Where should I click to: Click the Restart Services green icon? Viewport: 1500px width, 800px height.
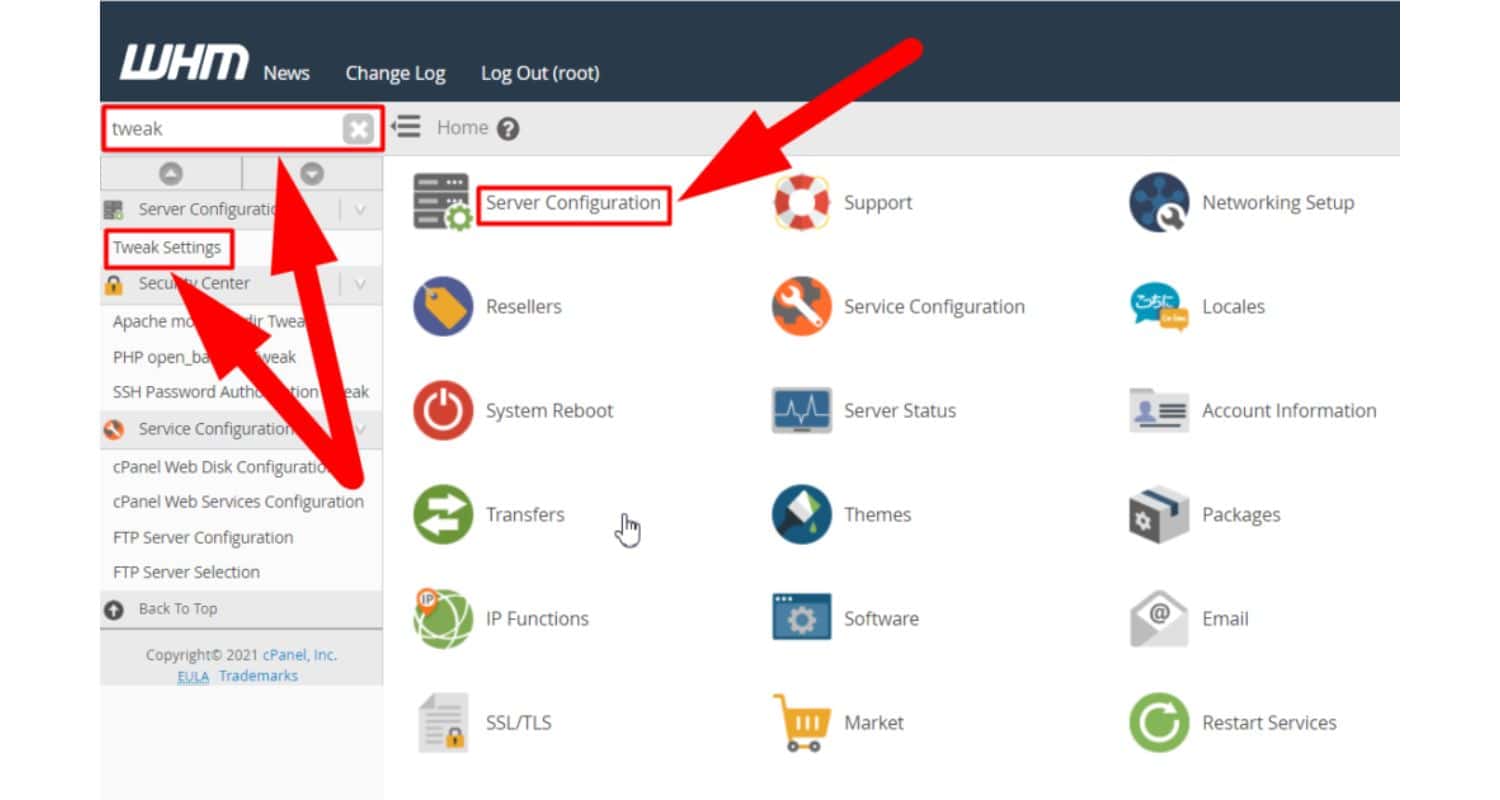pos(1159,723)
